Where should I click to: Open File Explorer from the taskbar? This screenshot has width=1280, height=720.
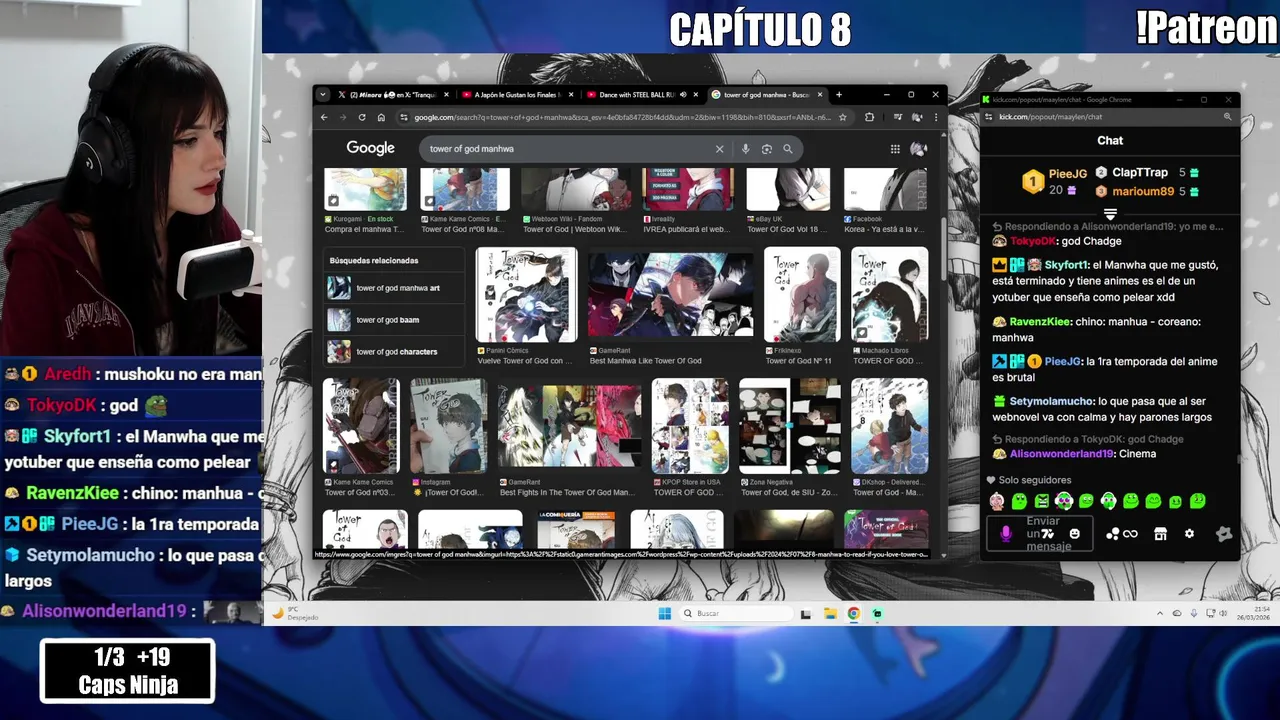[x=830, y=614]
